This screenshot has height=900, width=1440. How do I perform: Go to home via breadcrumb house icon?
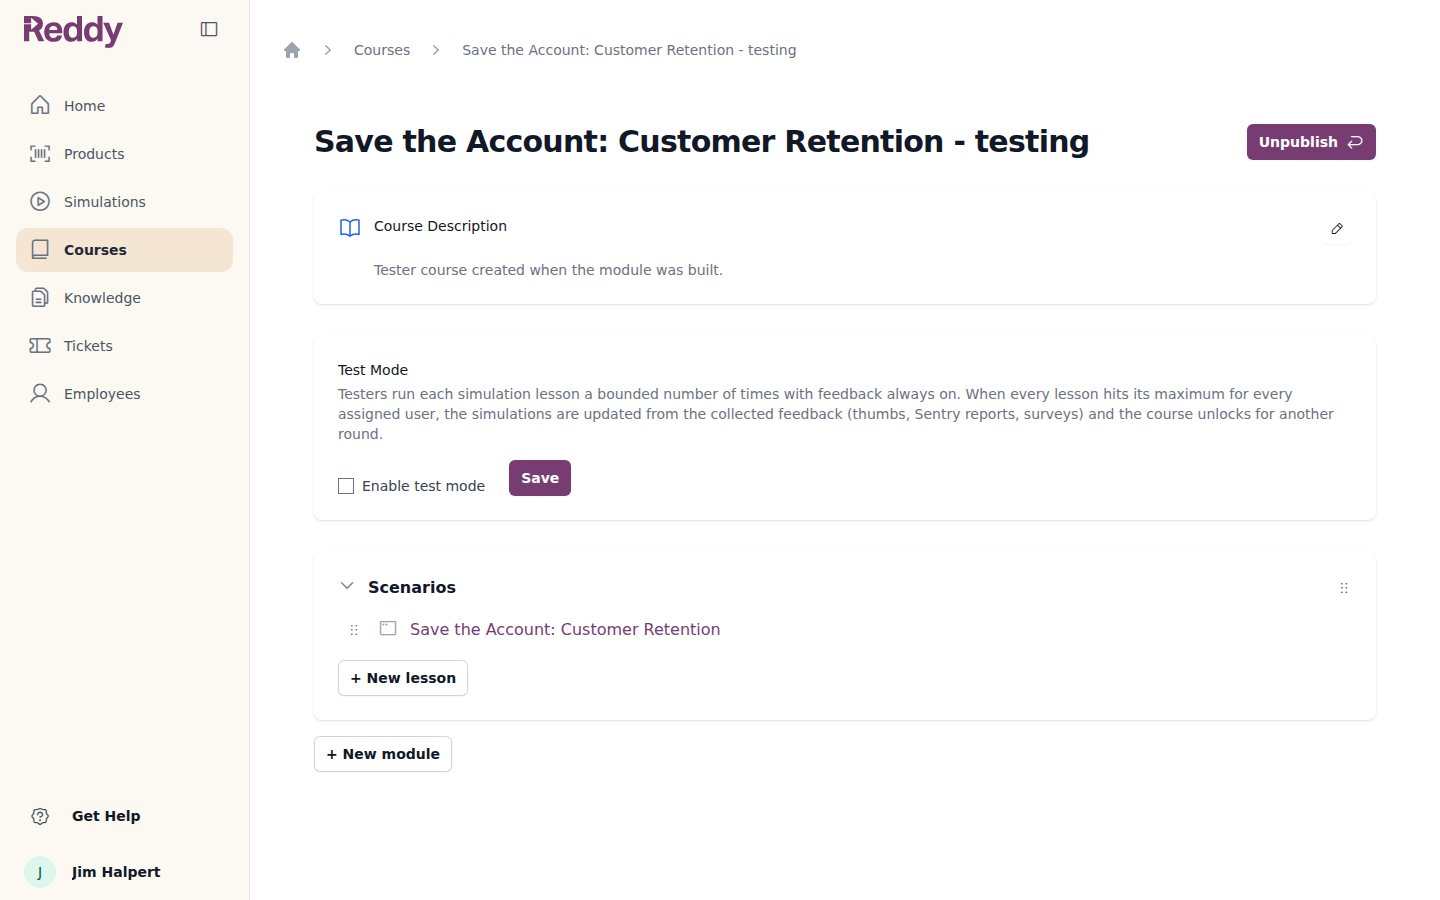point(292,50)
